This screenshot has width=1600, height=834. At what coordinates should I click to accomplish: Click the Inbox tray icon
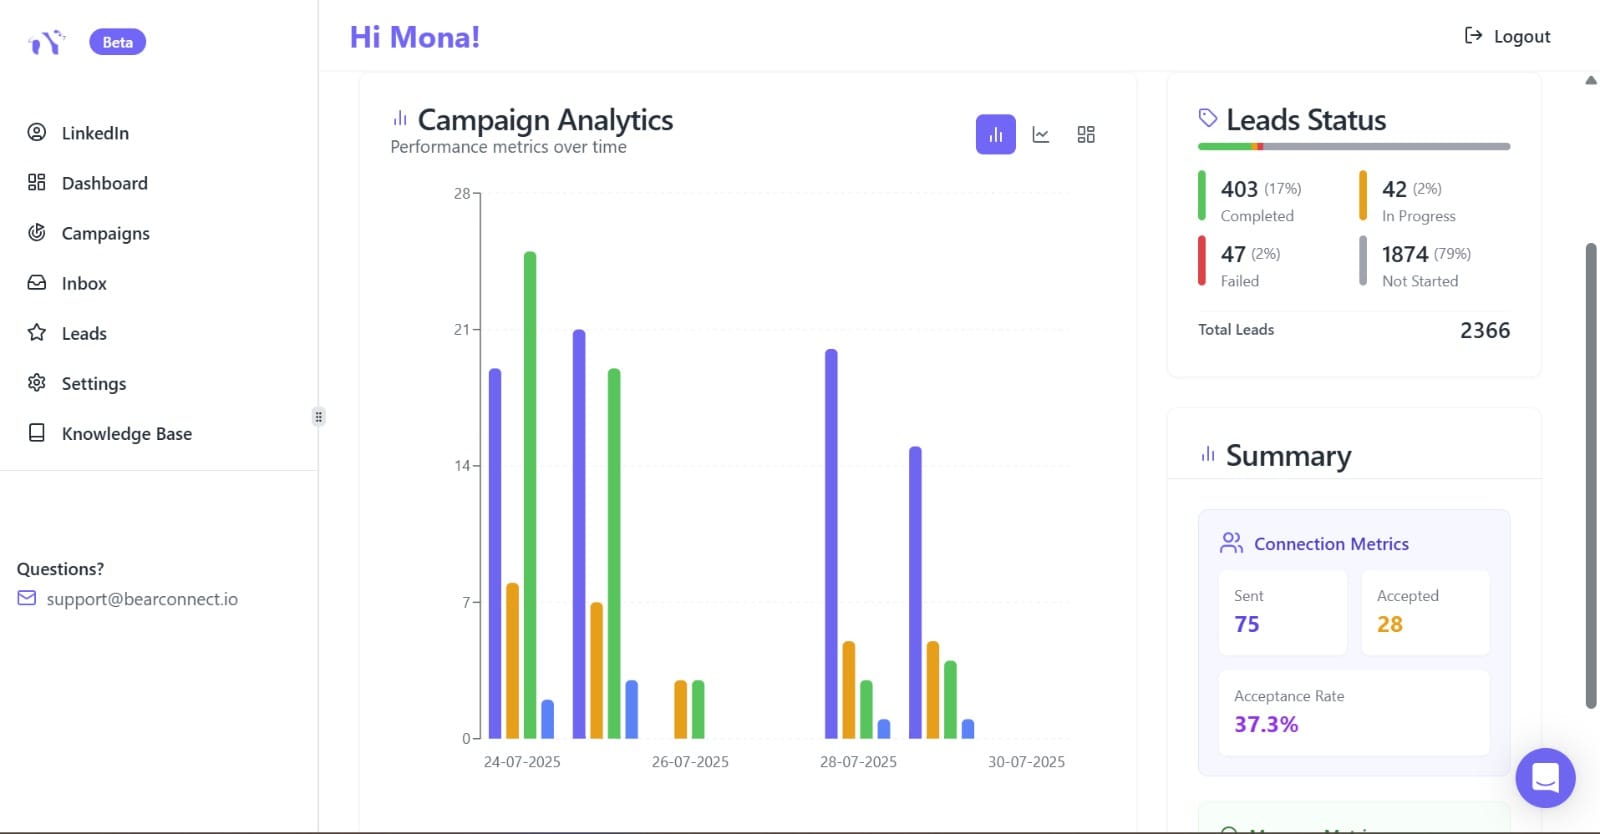tap(37, 282)
